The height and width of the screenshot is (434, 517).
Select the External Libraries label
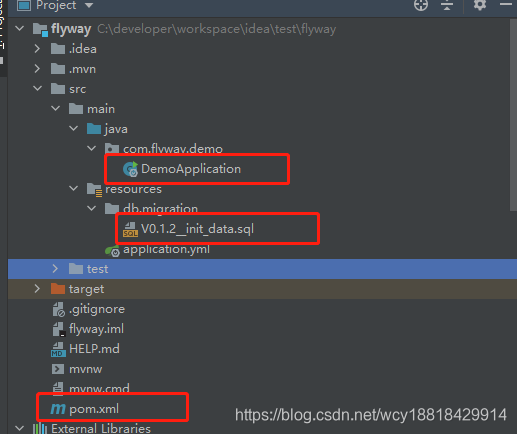(x=101, y=428)
